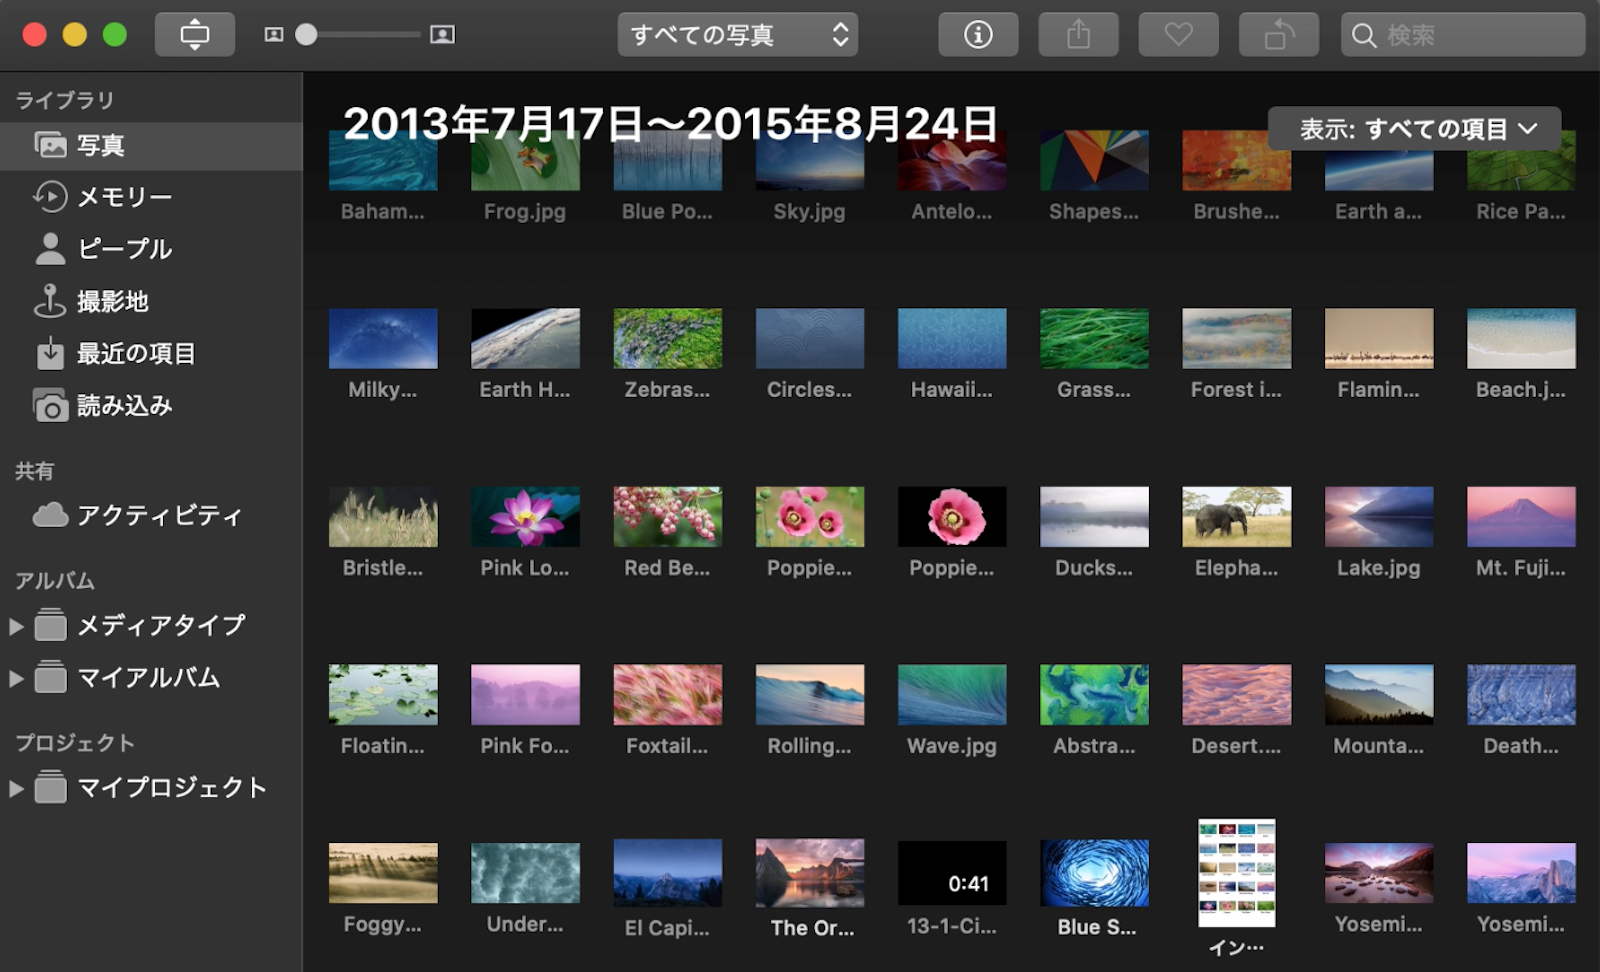Open the すべての写真 view dropdown
1600x972 pixels.
click(x=738, y=35)
